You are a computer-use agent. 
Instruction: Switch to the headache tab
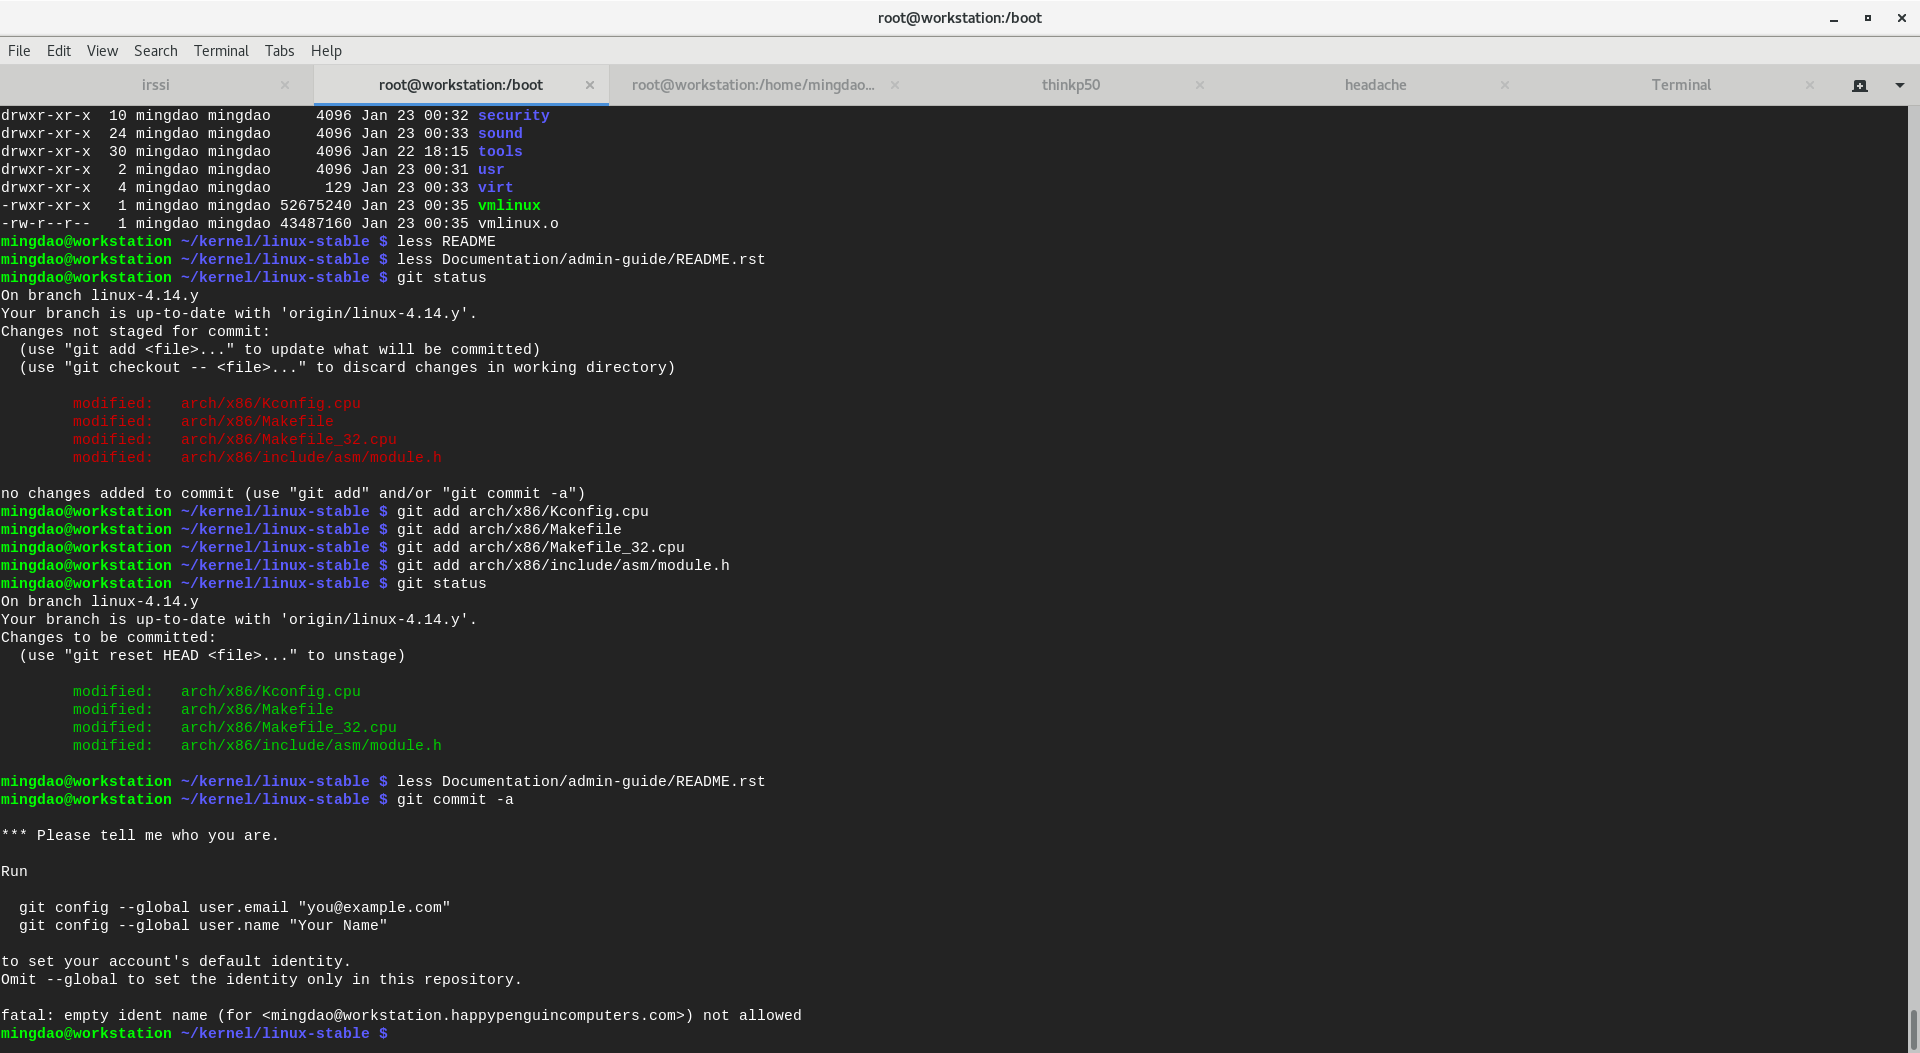pos(1375,85)
